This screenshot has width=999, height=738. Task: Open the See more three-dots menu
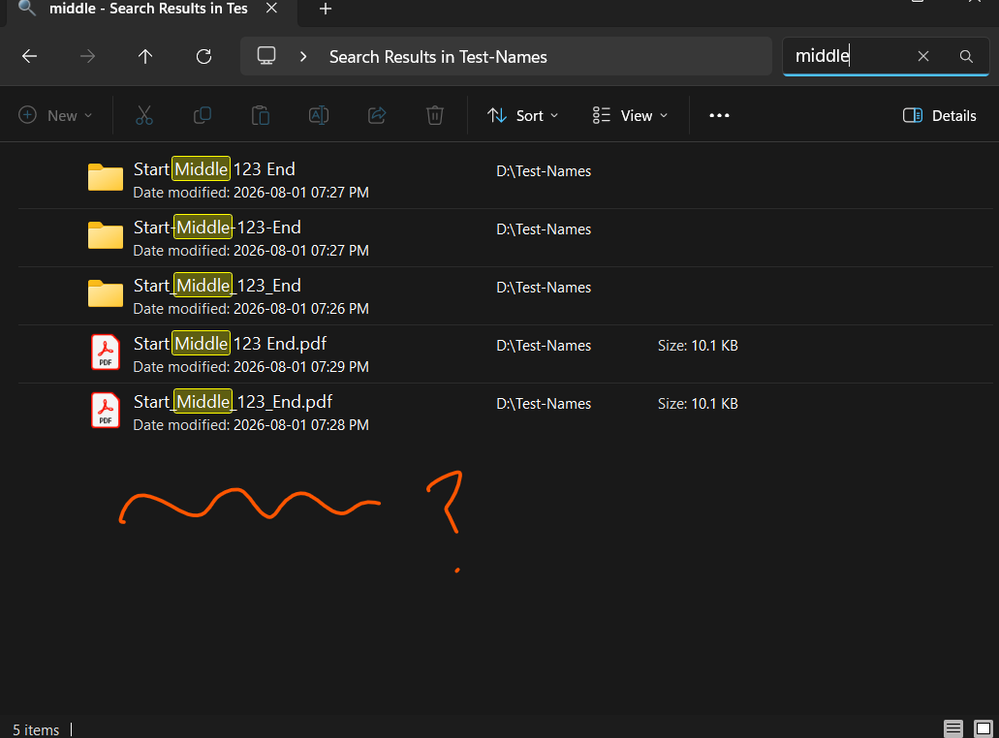[x=719, y=115]
